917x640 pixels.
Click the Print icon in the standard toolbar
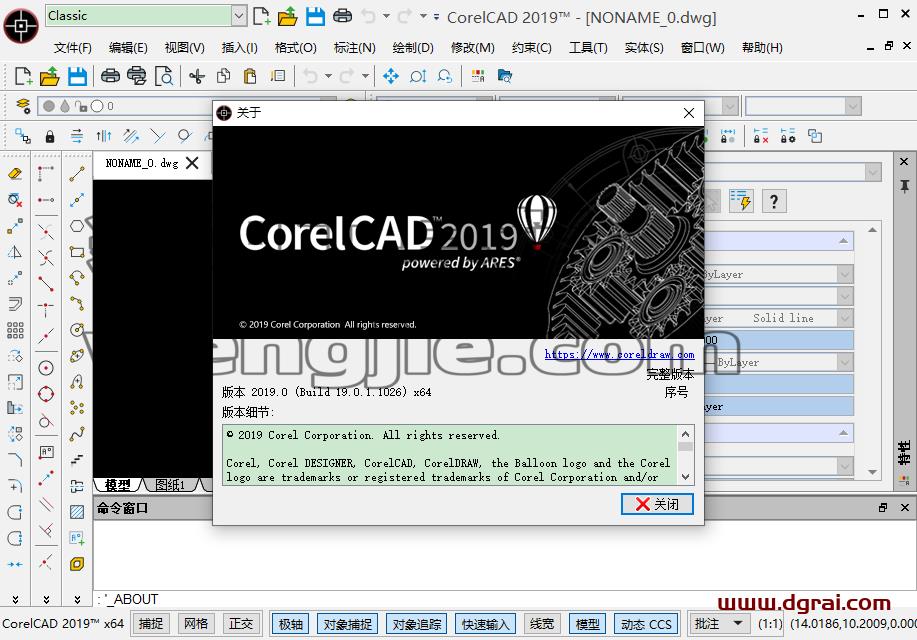(110, 76)
